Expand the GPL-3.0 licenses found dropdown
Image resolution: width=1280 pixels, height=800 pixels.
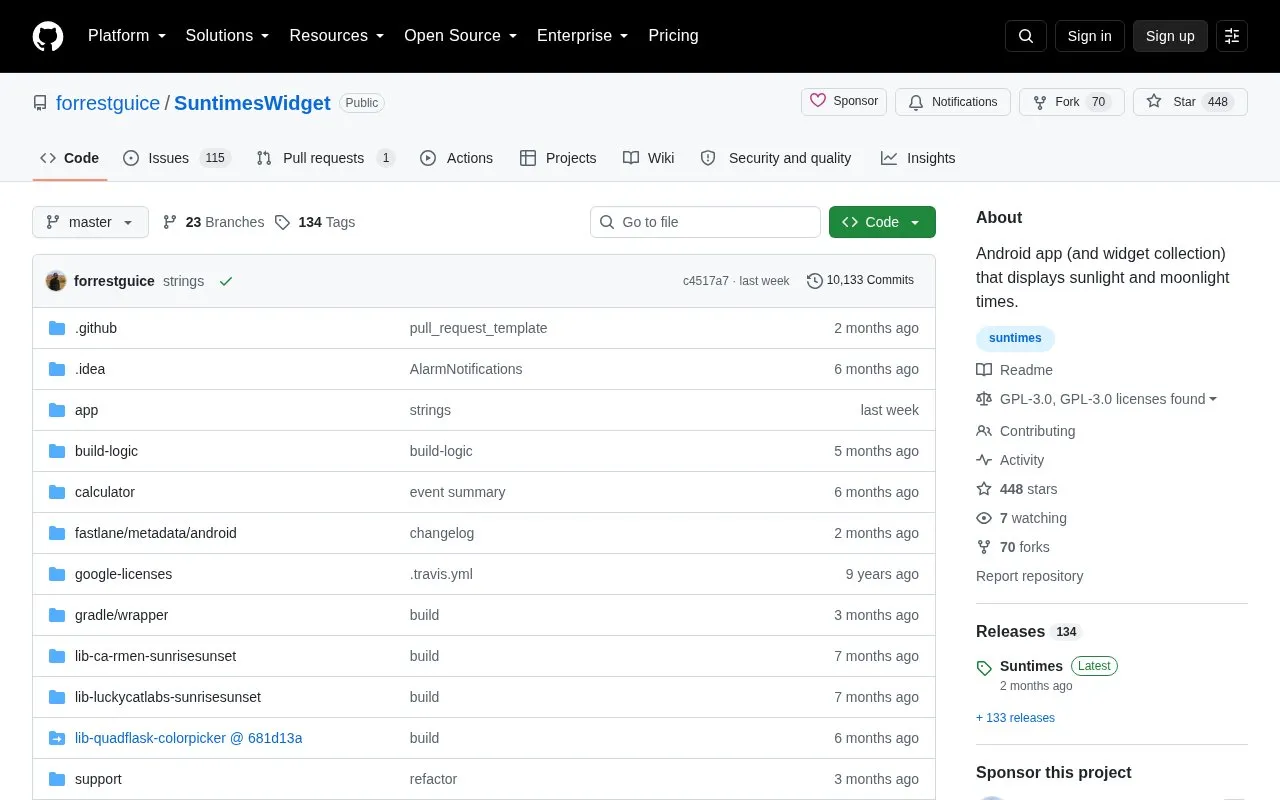(1109, 399)
